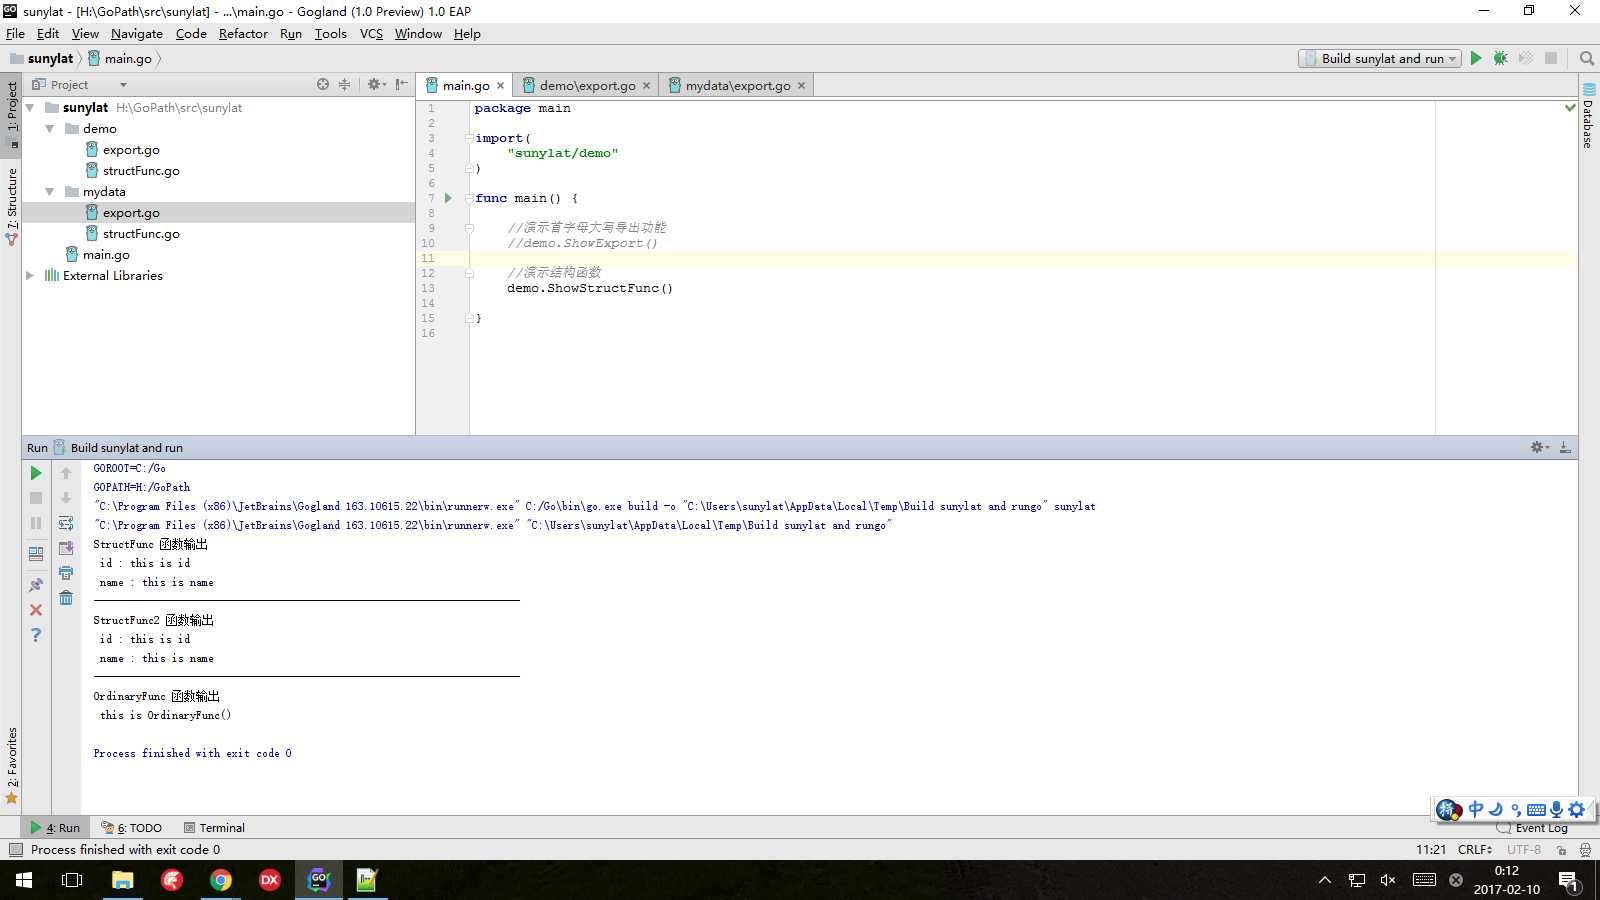The width and height of the screenshot is (1600, 900).
Task: Open the File menu
Action: pos(15,33)
